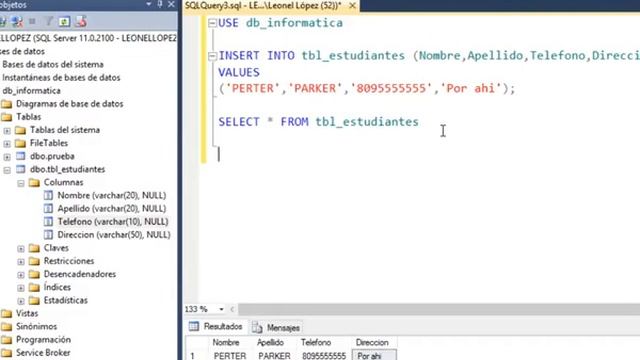Image resolution: width=640 pixels, height=360 pixels.
Task: Click the horizontal scrollbar left arrow in editor
Action: (232, 309)
